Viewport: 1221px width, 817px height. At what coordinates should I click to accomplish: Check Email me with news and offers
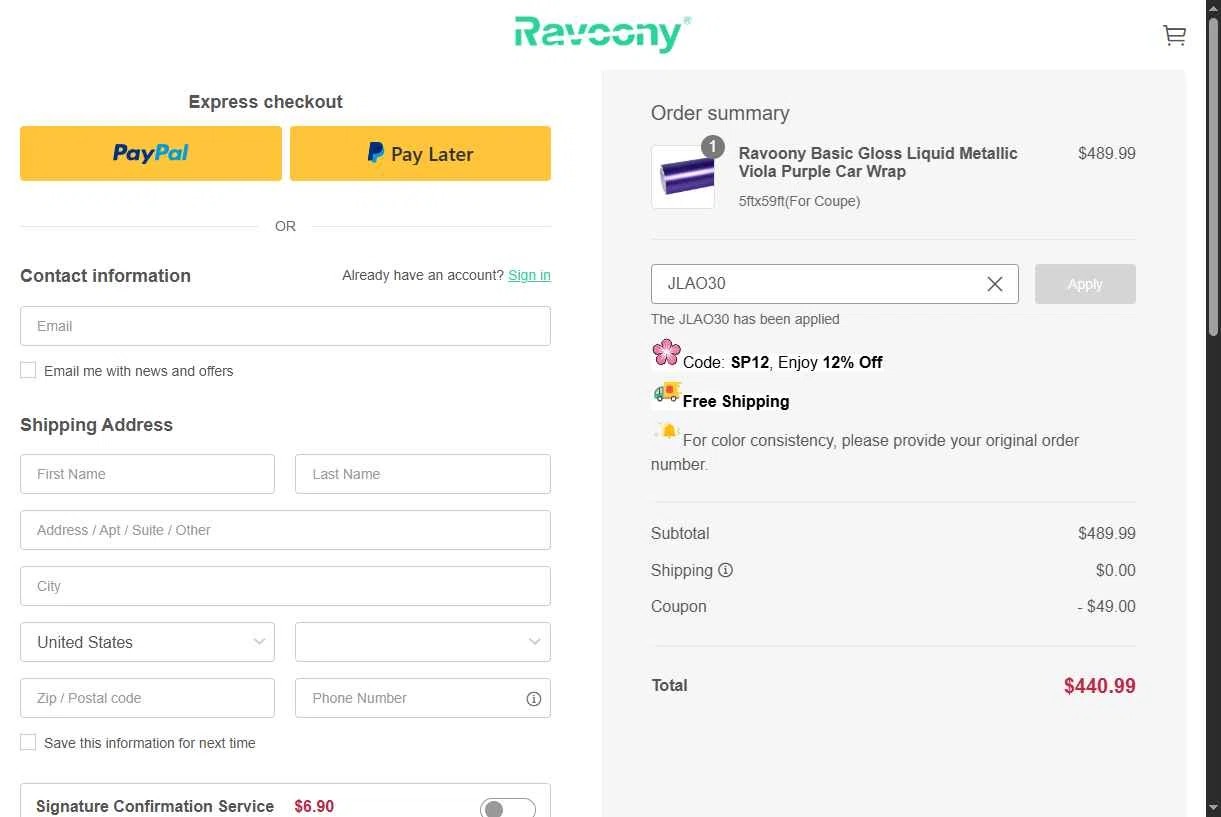pos(28,370)
